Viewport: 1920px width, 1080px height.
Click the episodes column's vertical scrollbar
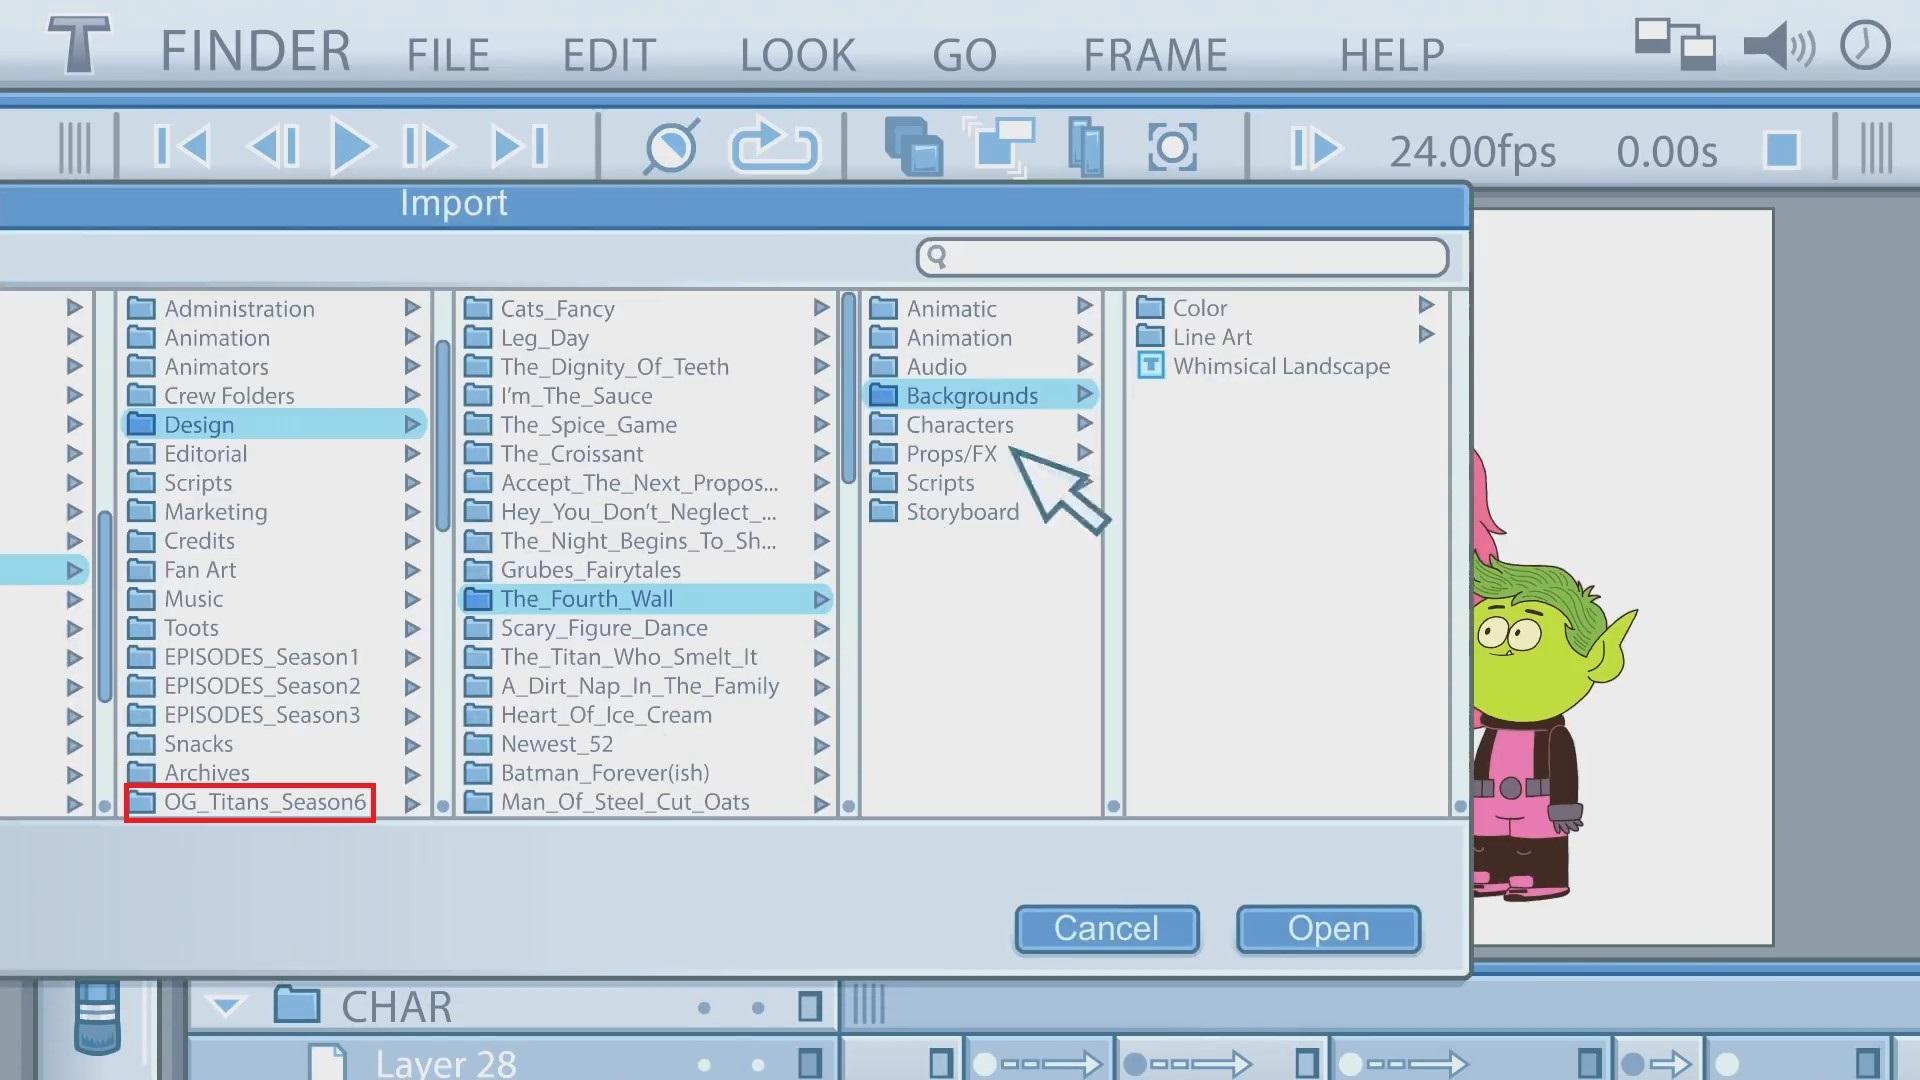[849, 388]
